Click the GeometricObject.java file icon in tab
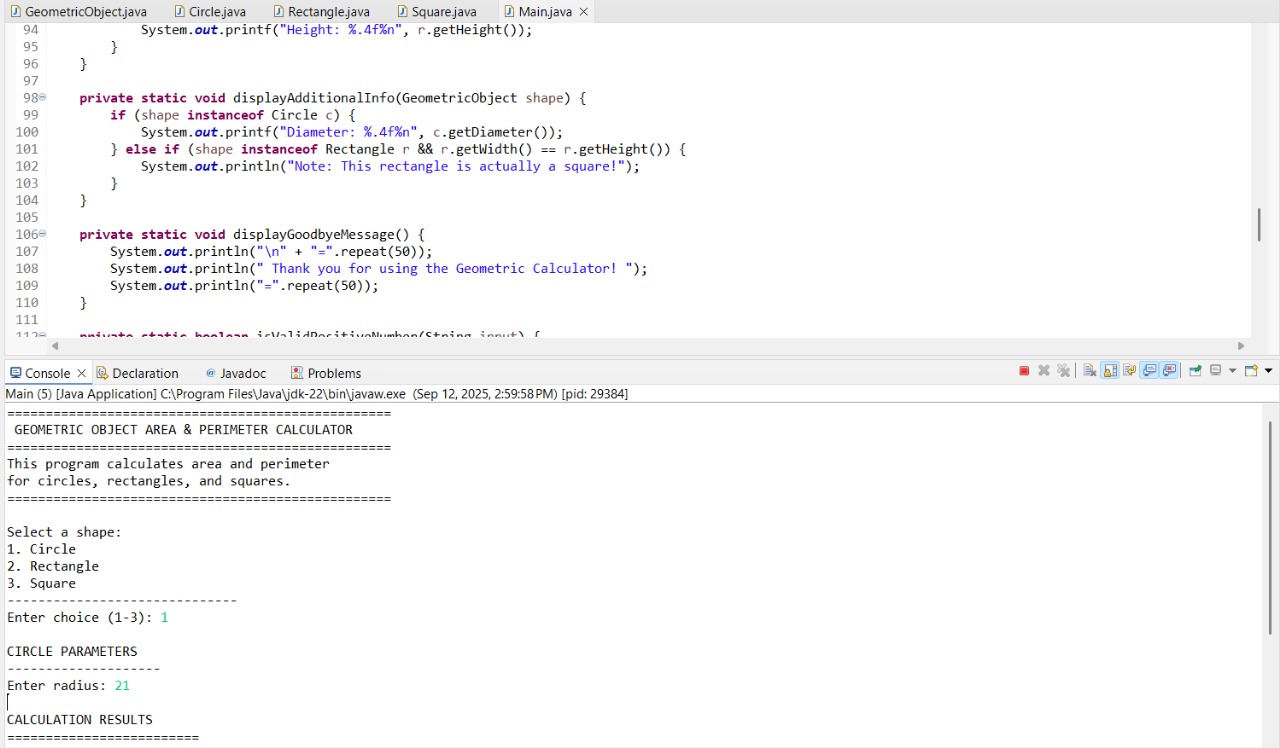 (x=15, y=12)
